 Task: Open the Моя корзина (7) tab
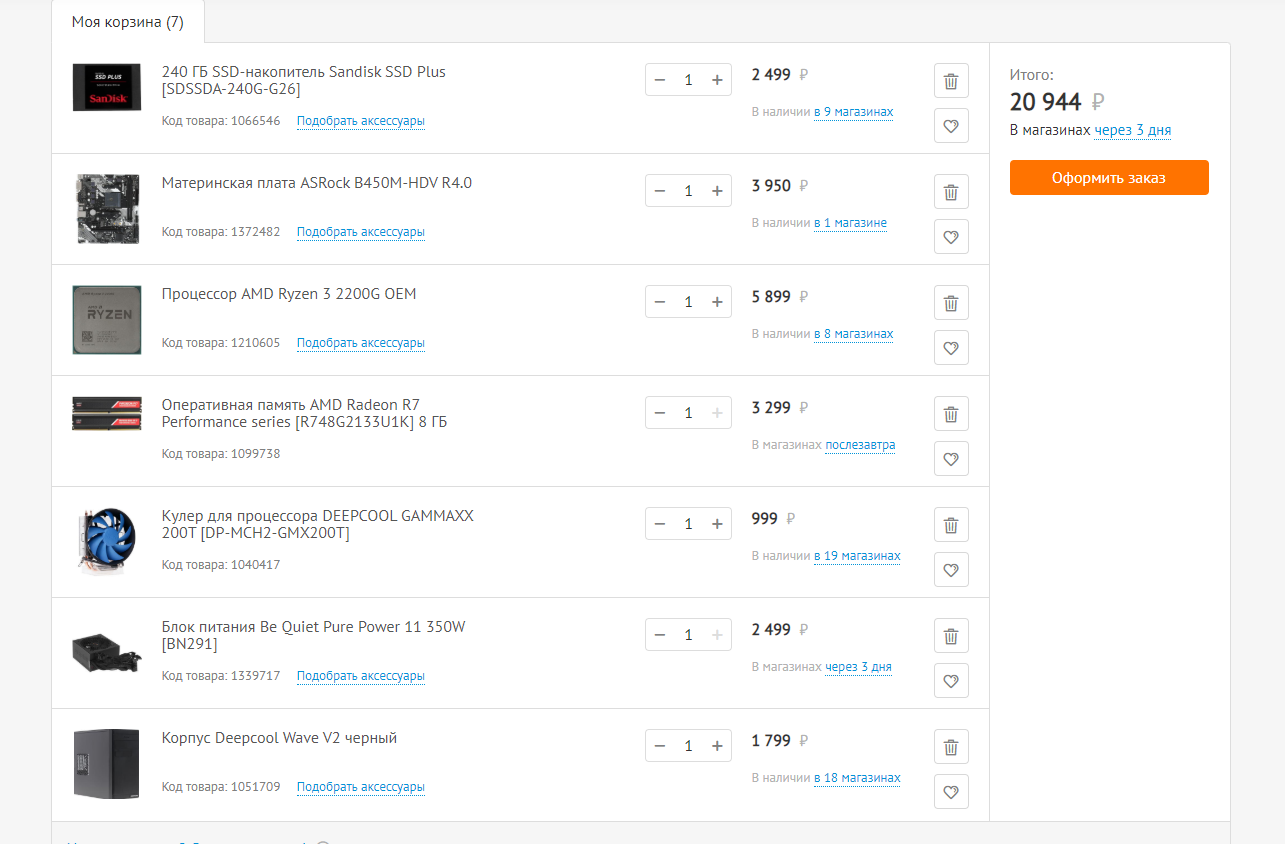128,22
